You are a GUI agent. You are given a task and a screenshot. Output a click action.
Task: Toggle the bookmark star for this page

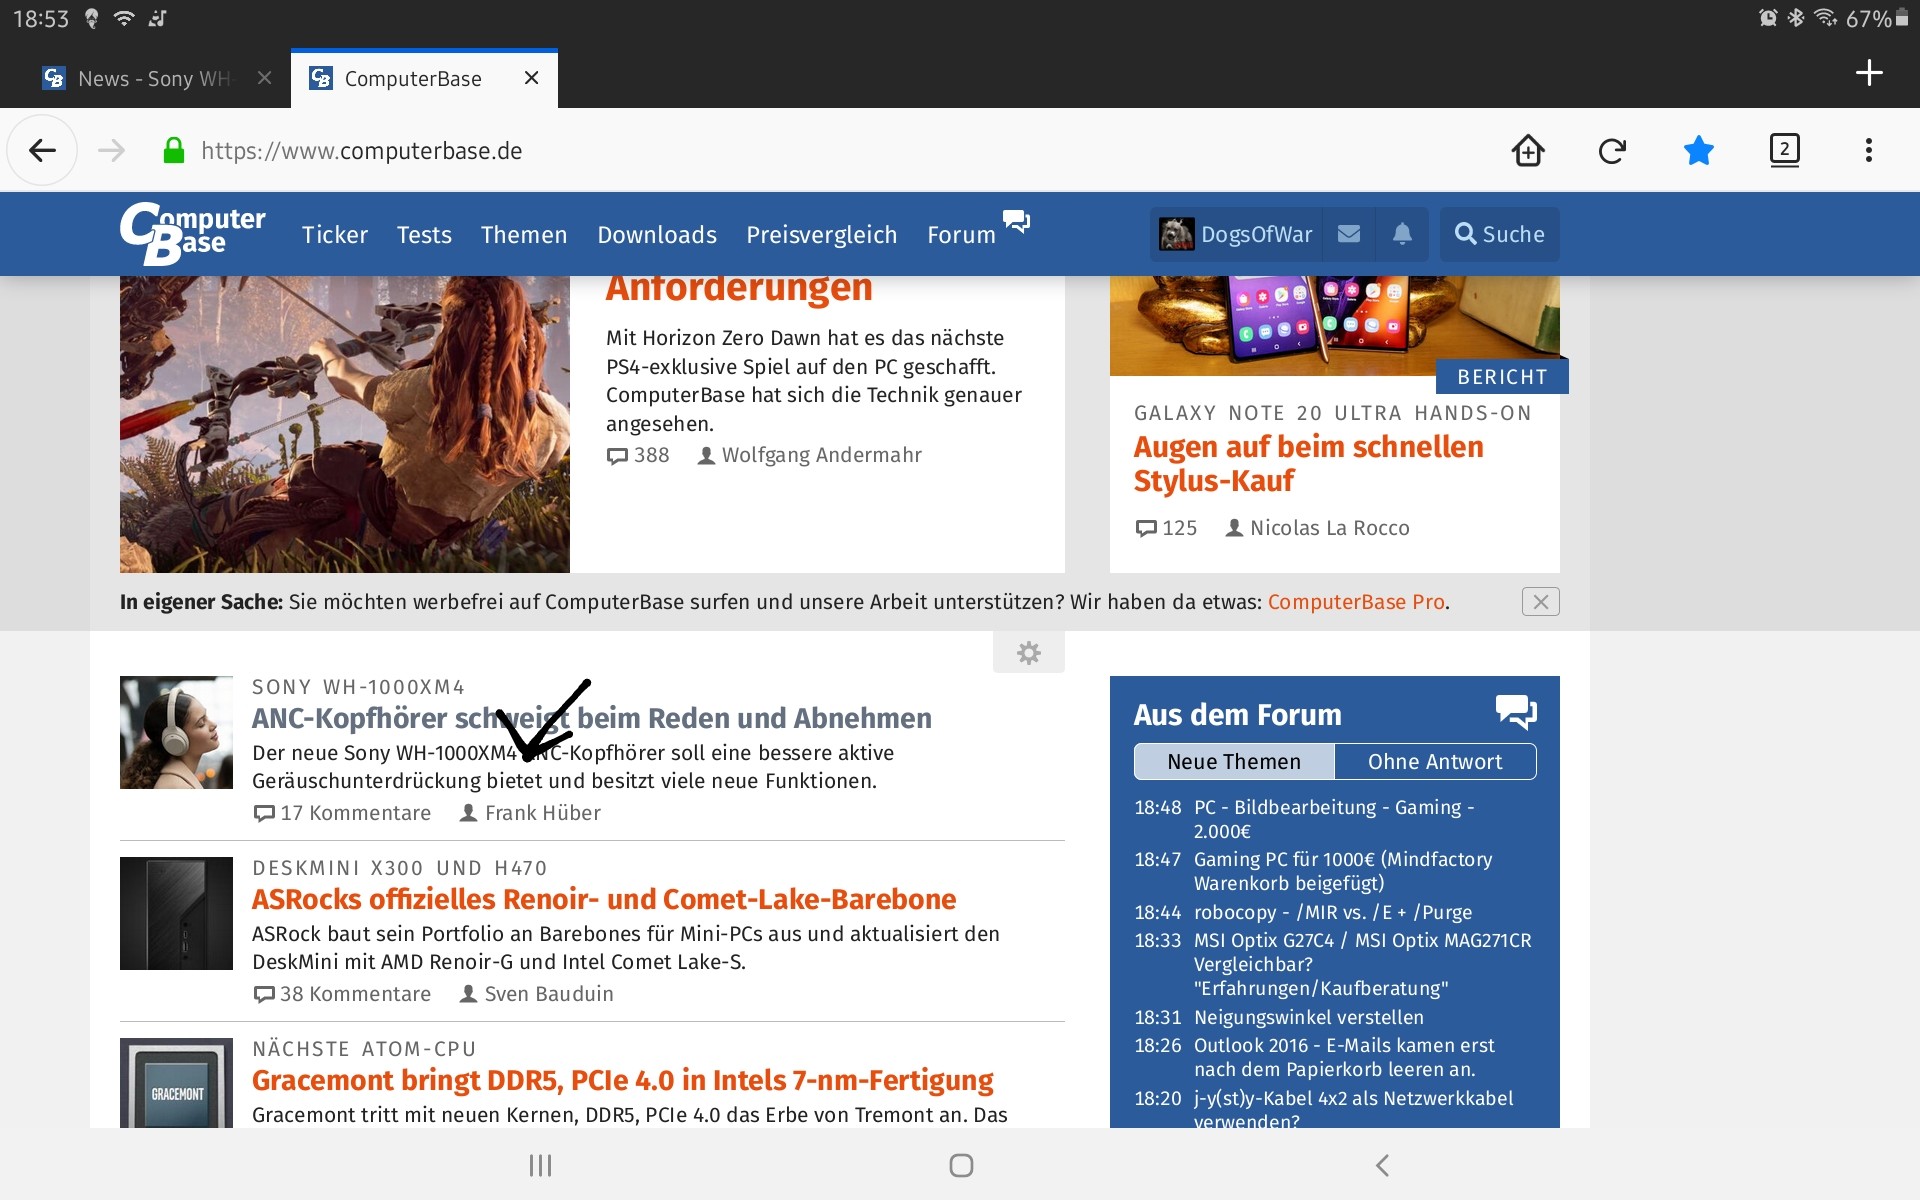pyautogui.click(x=1697, y=150)
